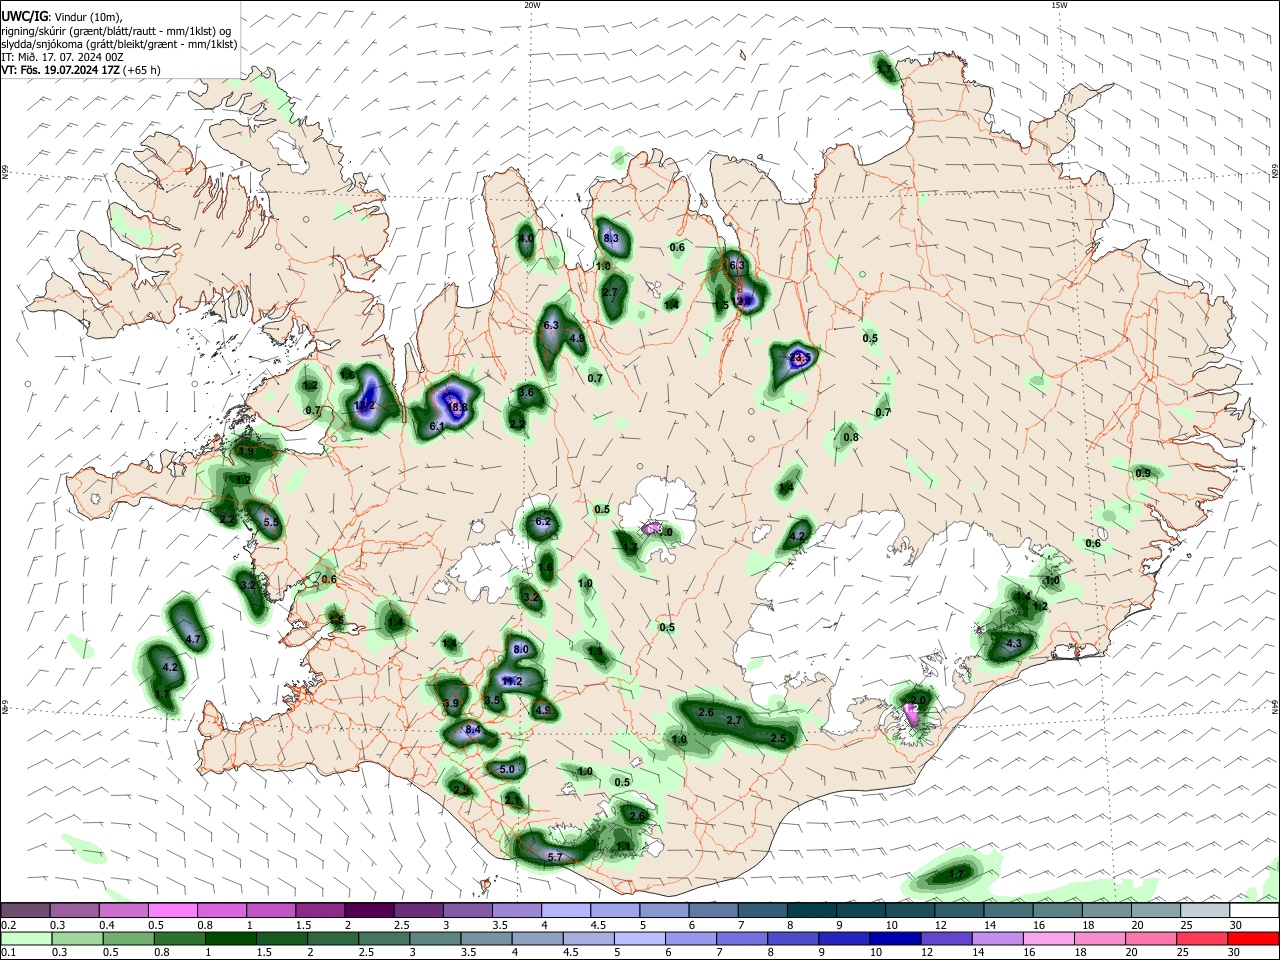This screenshot has height=960, width=1280.
Task: Click the palest green swatch after 0.1 in bottom legend
Action: click(x=25, y=938)
